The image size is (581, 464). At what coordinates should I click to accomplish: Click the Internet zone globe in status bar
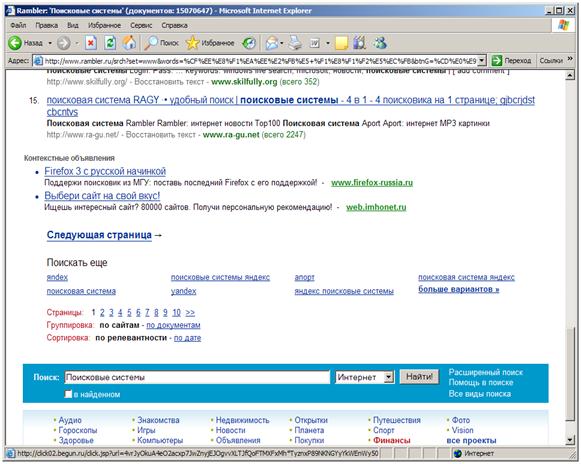(458, 453)
